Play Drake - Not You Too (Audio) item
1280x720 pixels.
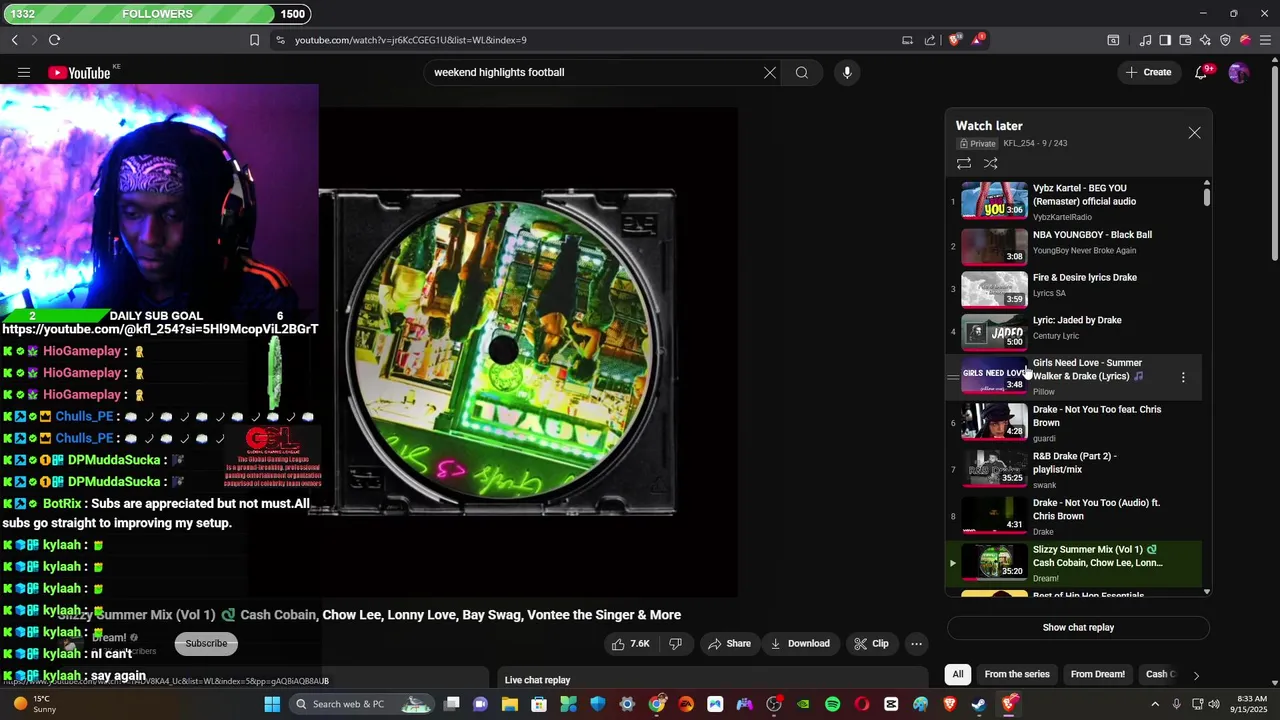(1075, 517)
